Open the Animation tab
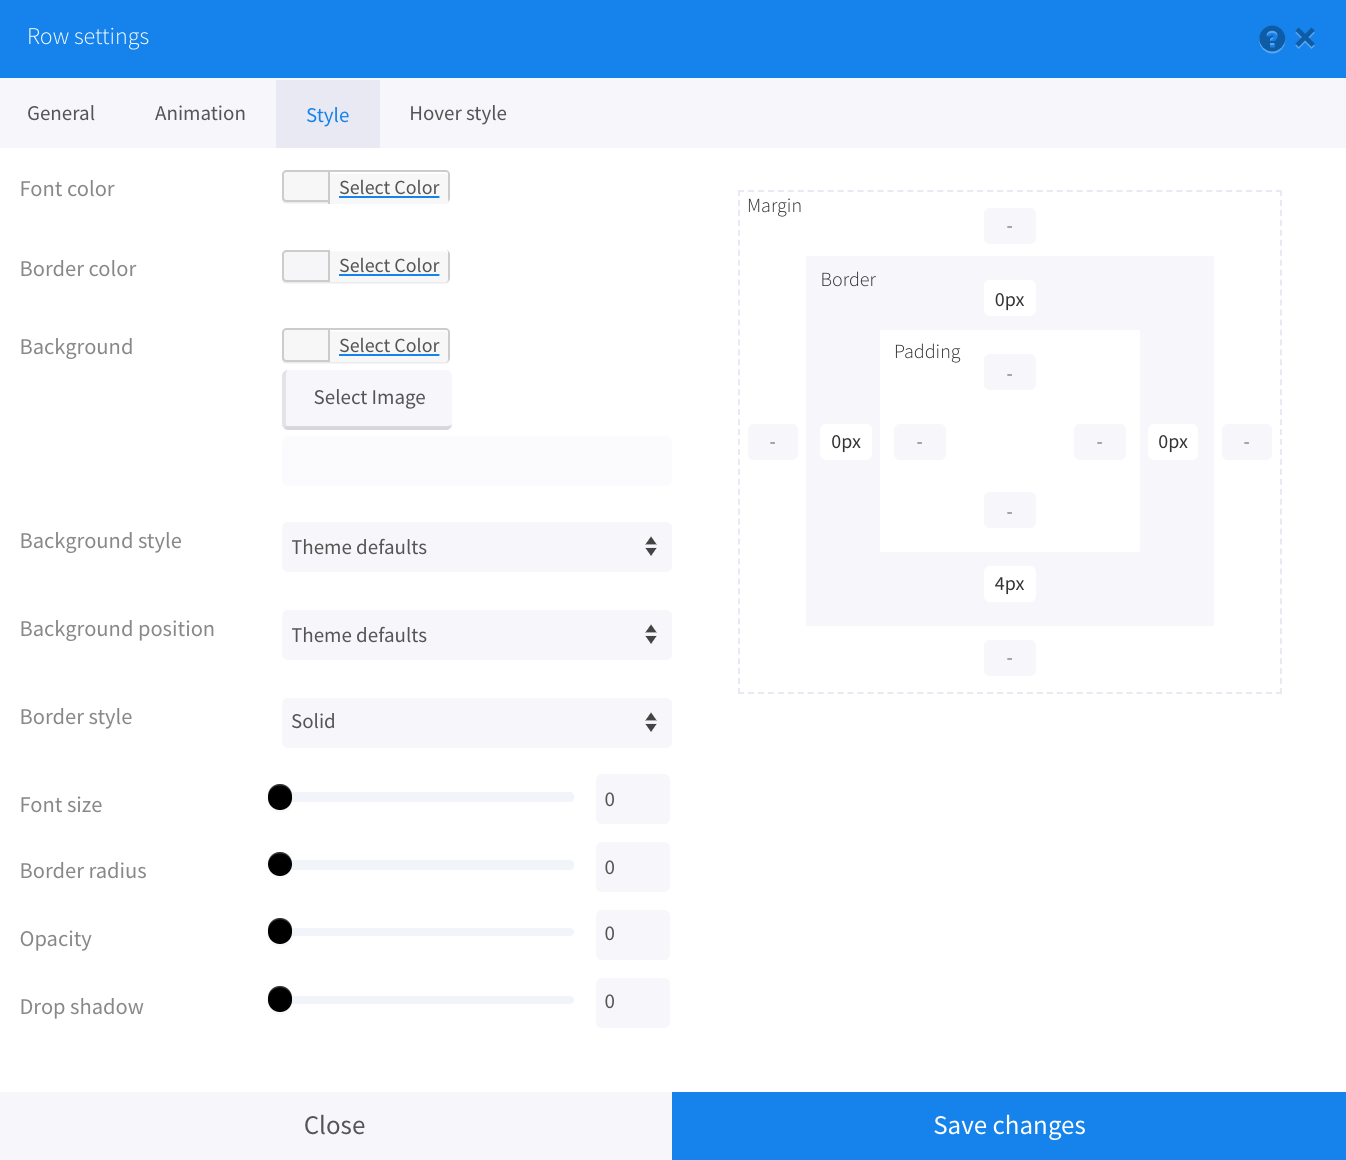The width and height of the screenshot is (1346, 1160). (200, 114)
